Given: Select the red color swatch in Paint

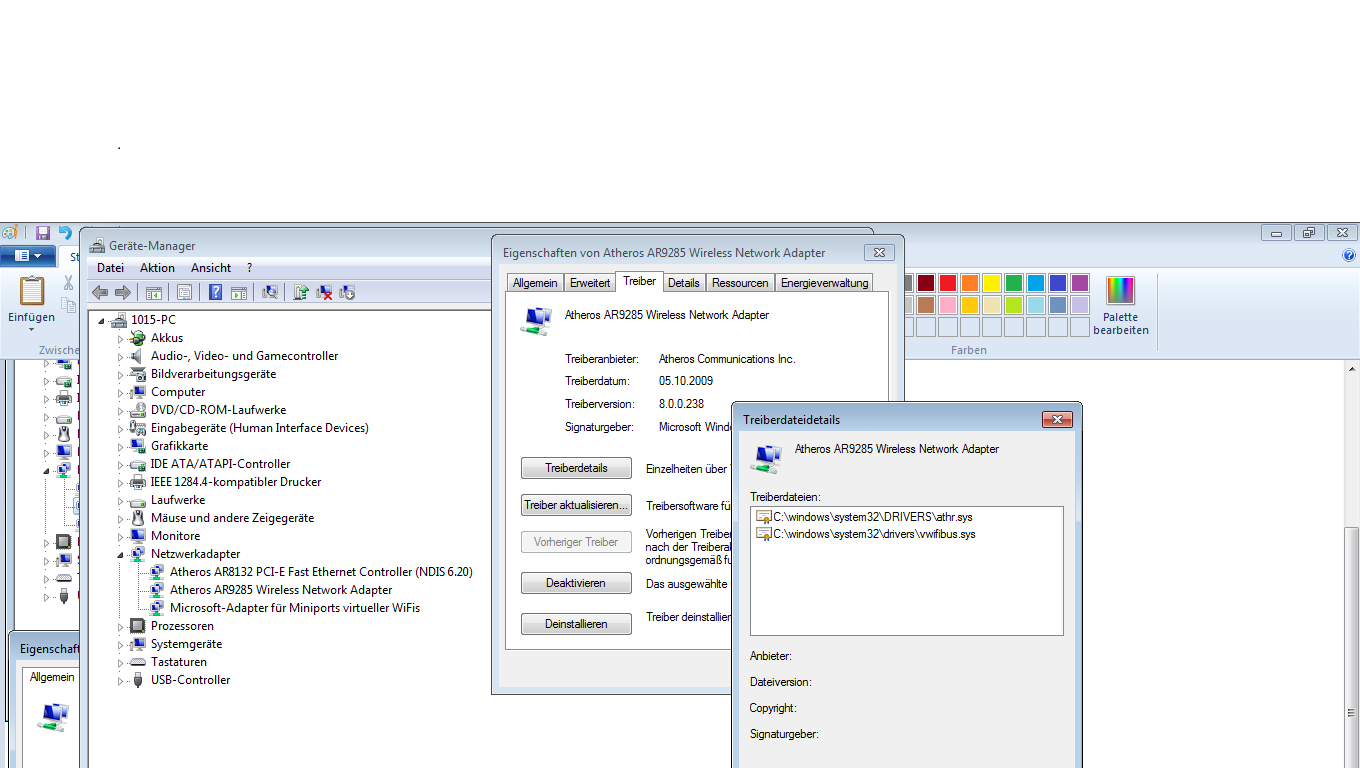Looking at the screenshot, I should pos(948,283).
